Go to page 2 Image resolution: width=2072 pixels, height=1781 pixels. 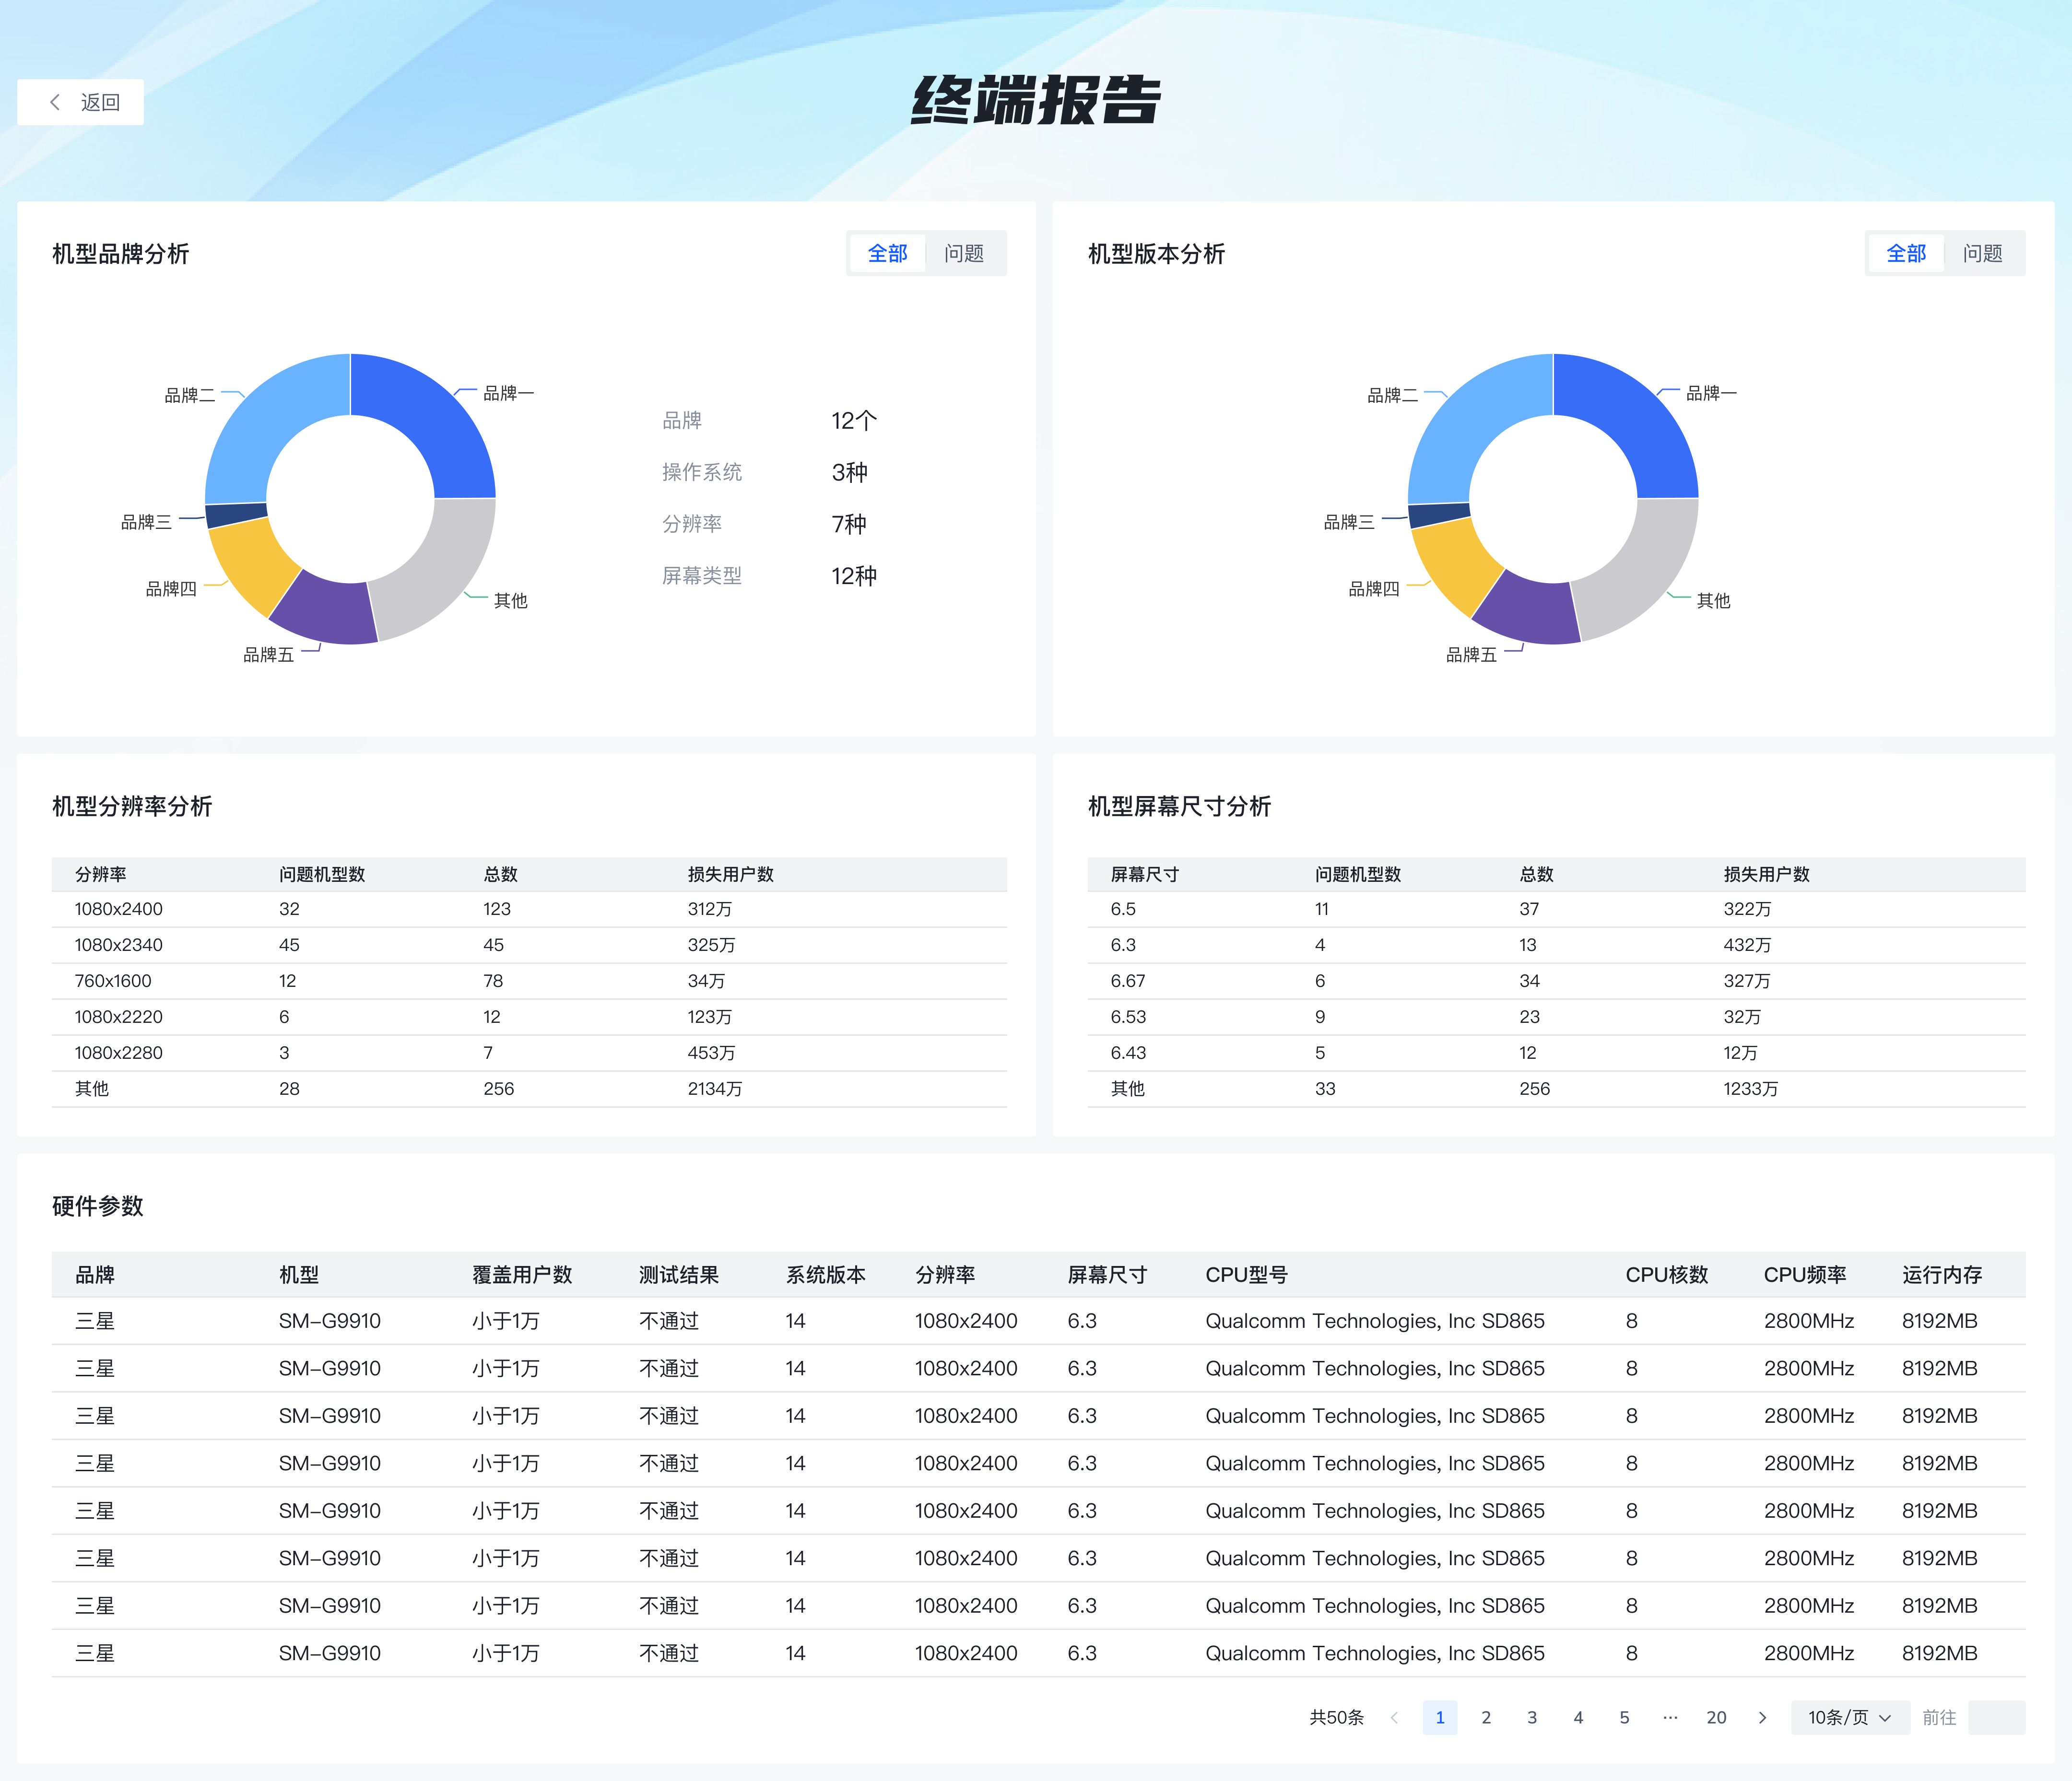click(x=1486, y=1717)
